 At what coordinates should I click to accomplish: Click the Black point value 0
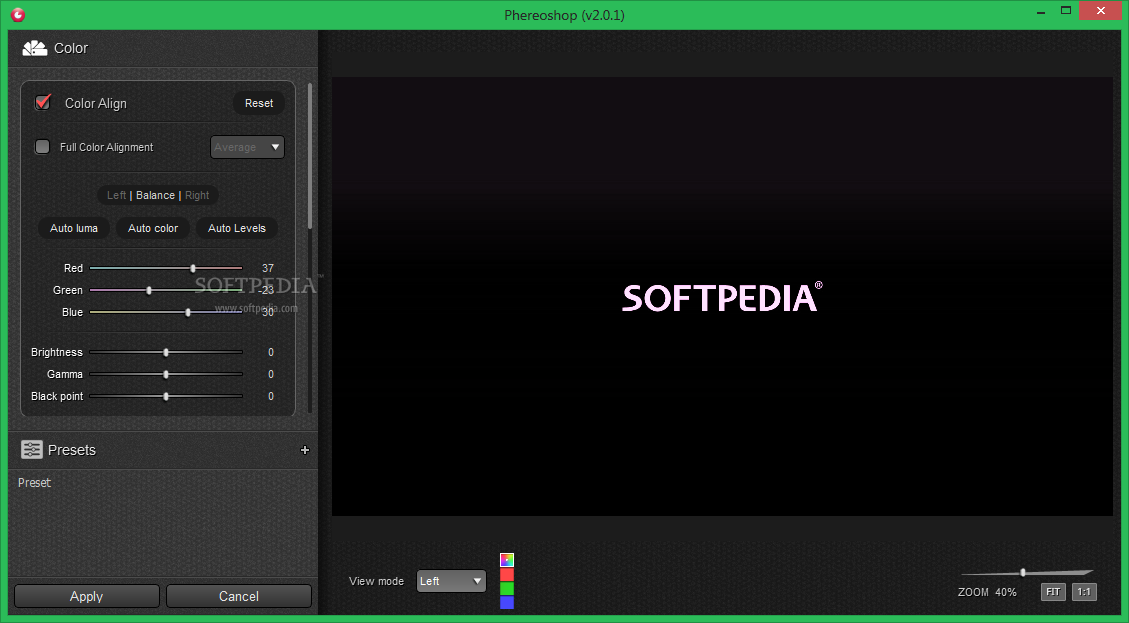(271, 396)
